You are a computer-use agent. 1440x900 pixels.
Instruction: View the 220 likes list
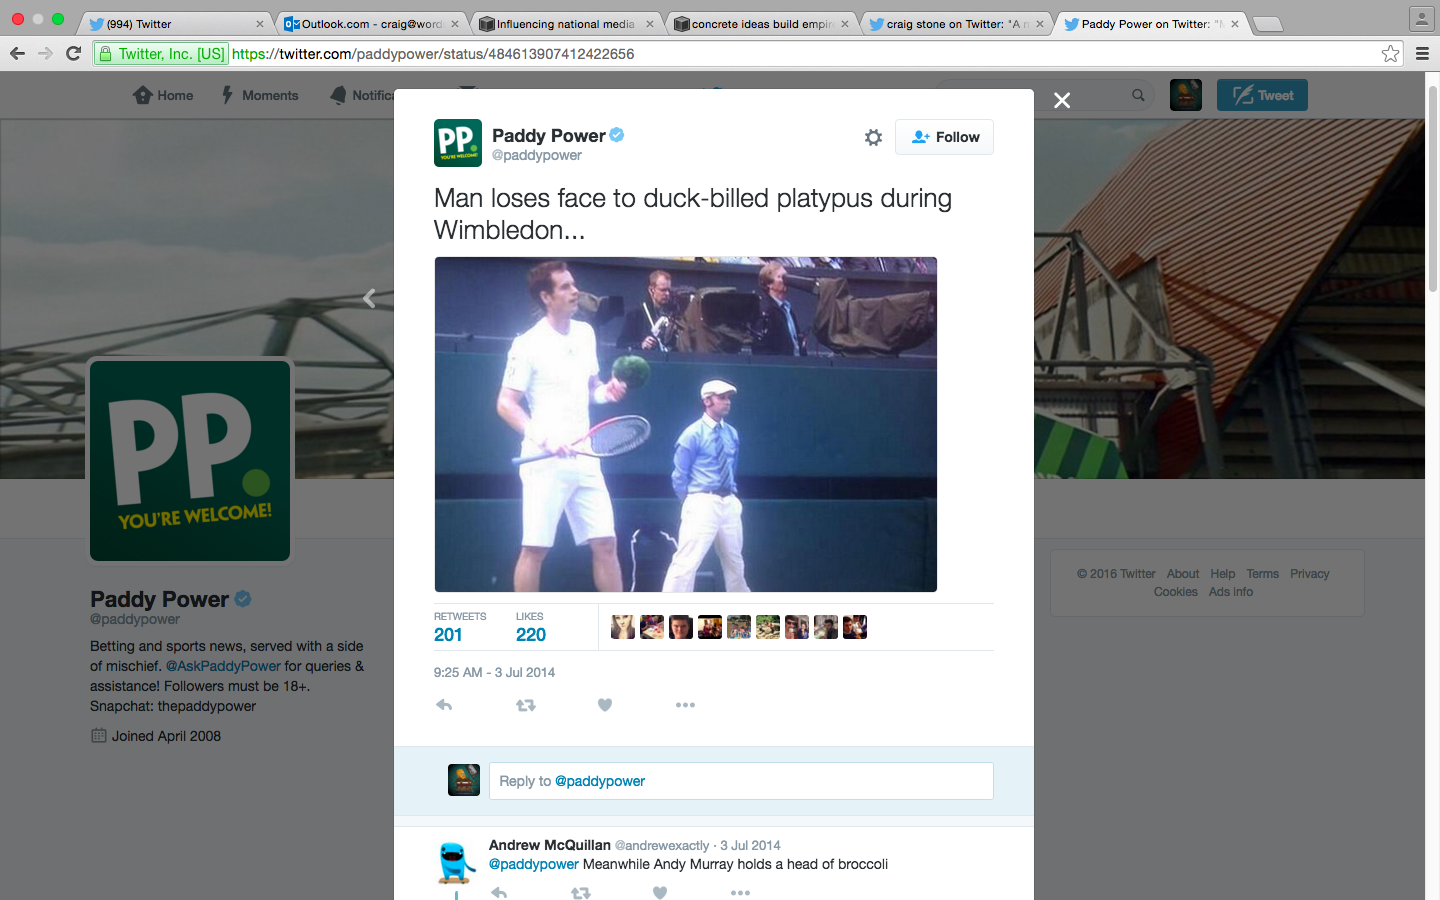[531, 627]
